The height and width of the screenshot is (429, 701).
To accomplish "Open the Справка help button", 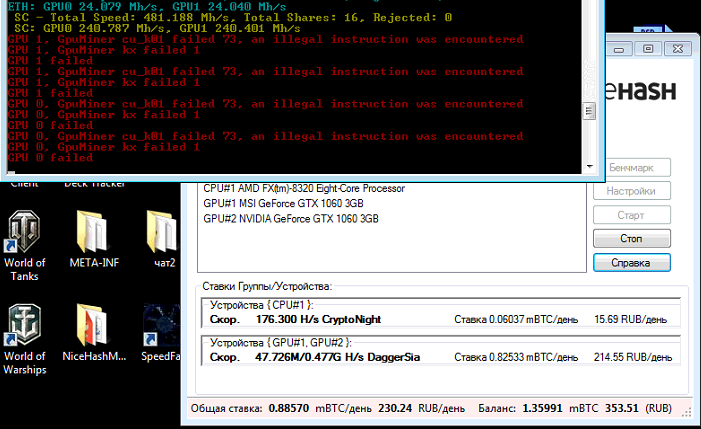I will (631, 263).
